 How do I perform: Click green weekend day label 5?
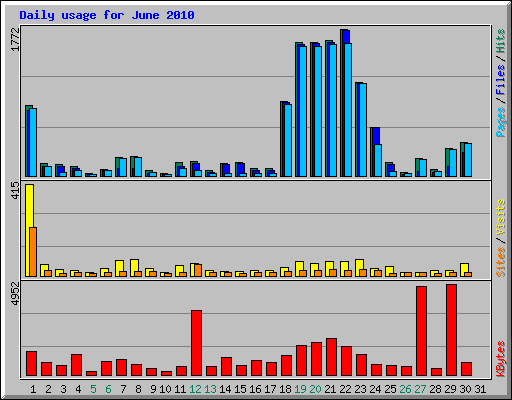[x=93, y=389]
